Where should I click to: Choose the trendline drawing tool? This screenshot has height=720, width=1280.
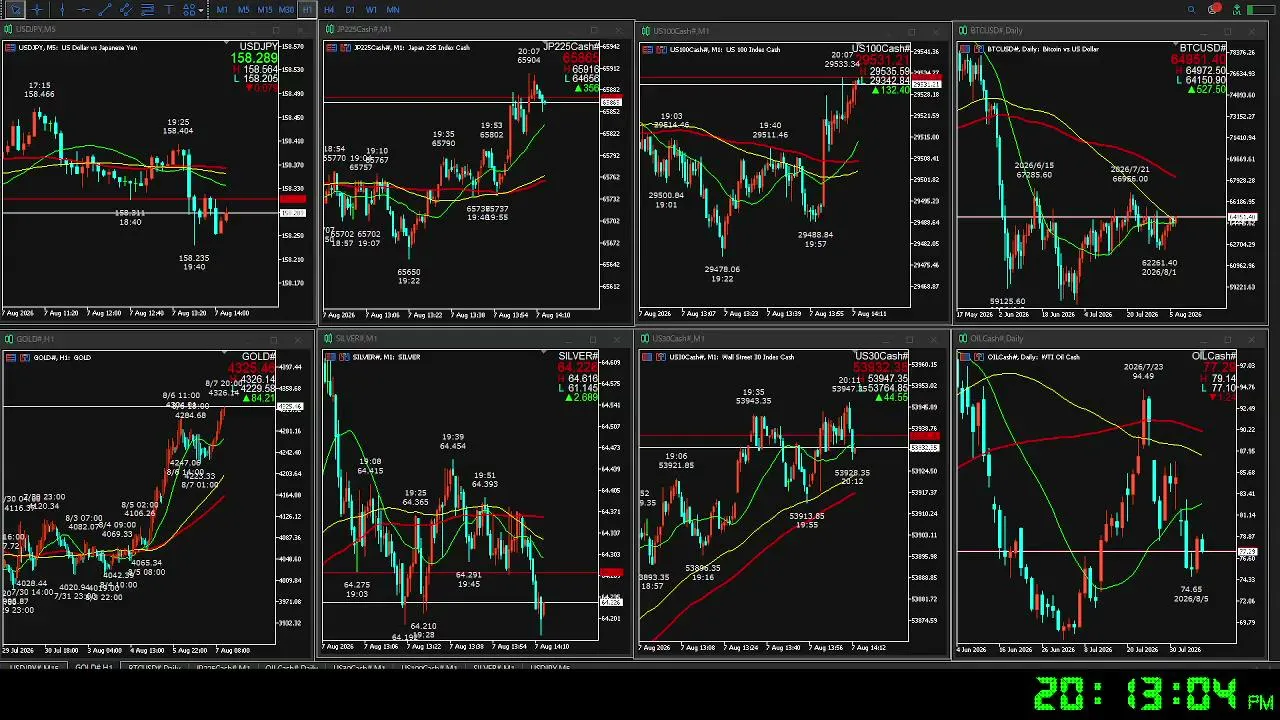click(104, 9)
